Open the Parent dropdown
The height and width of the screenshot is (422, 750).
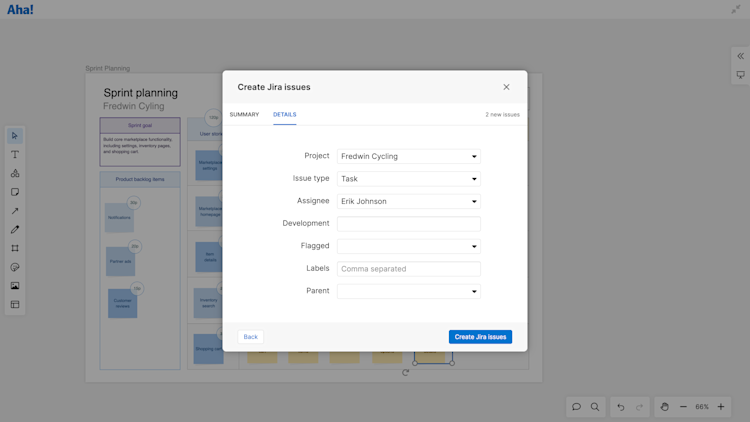click(x=408, y=291)
